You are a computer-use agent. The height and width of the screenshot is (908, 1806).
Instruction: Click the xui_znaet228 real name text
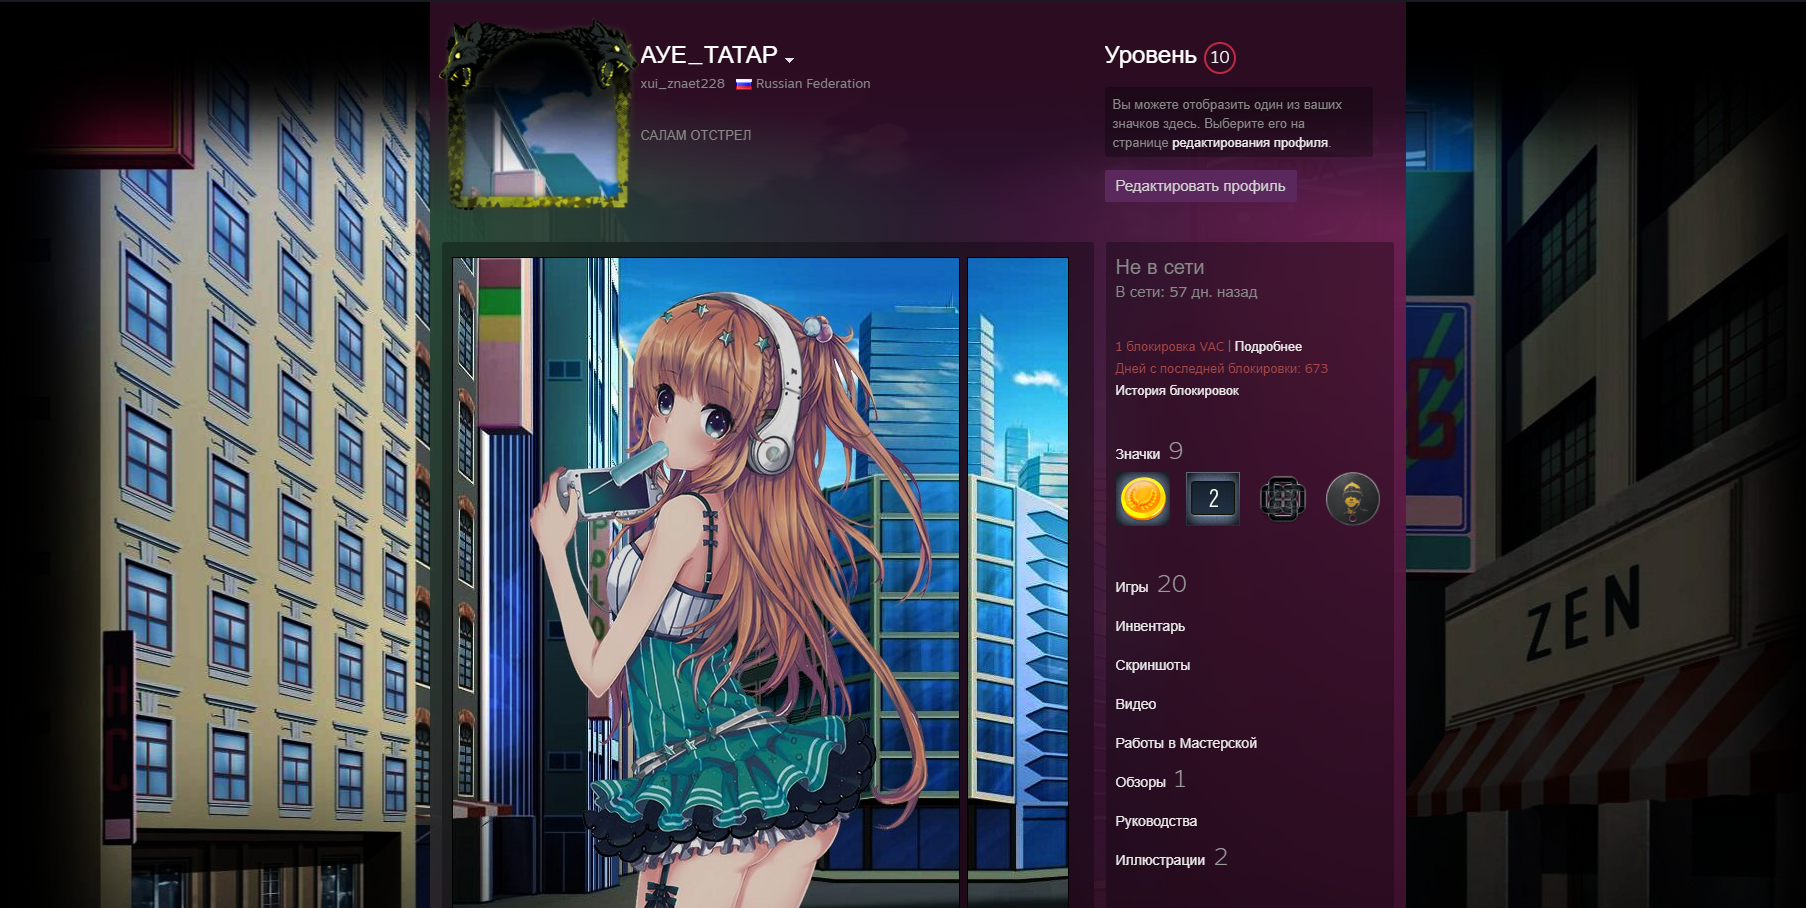click(682, 84)
